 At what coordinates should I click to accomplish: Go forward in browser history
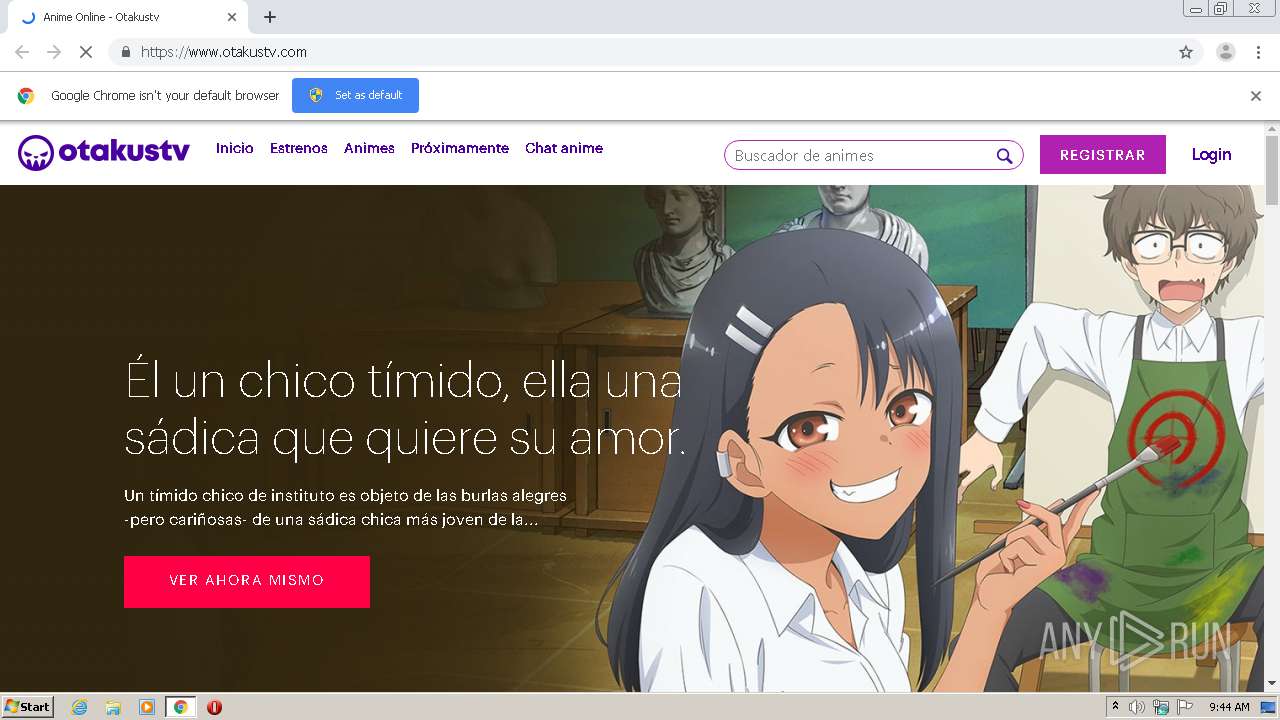(x=54, y=52)
